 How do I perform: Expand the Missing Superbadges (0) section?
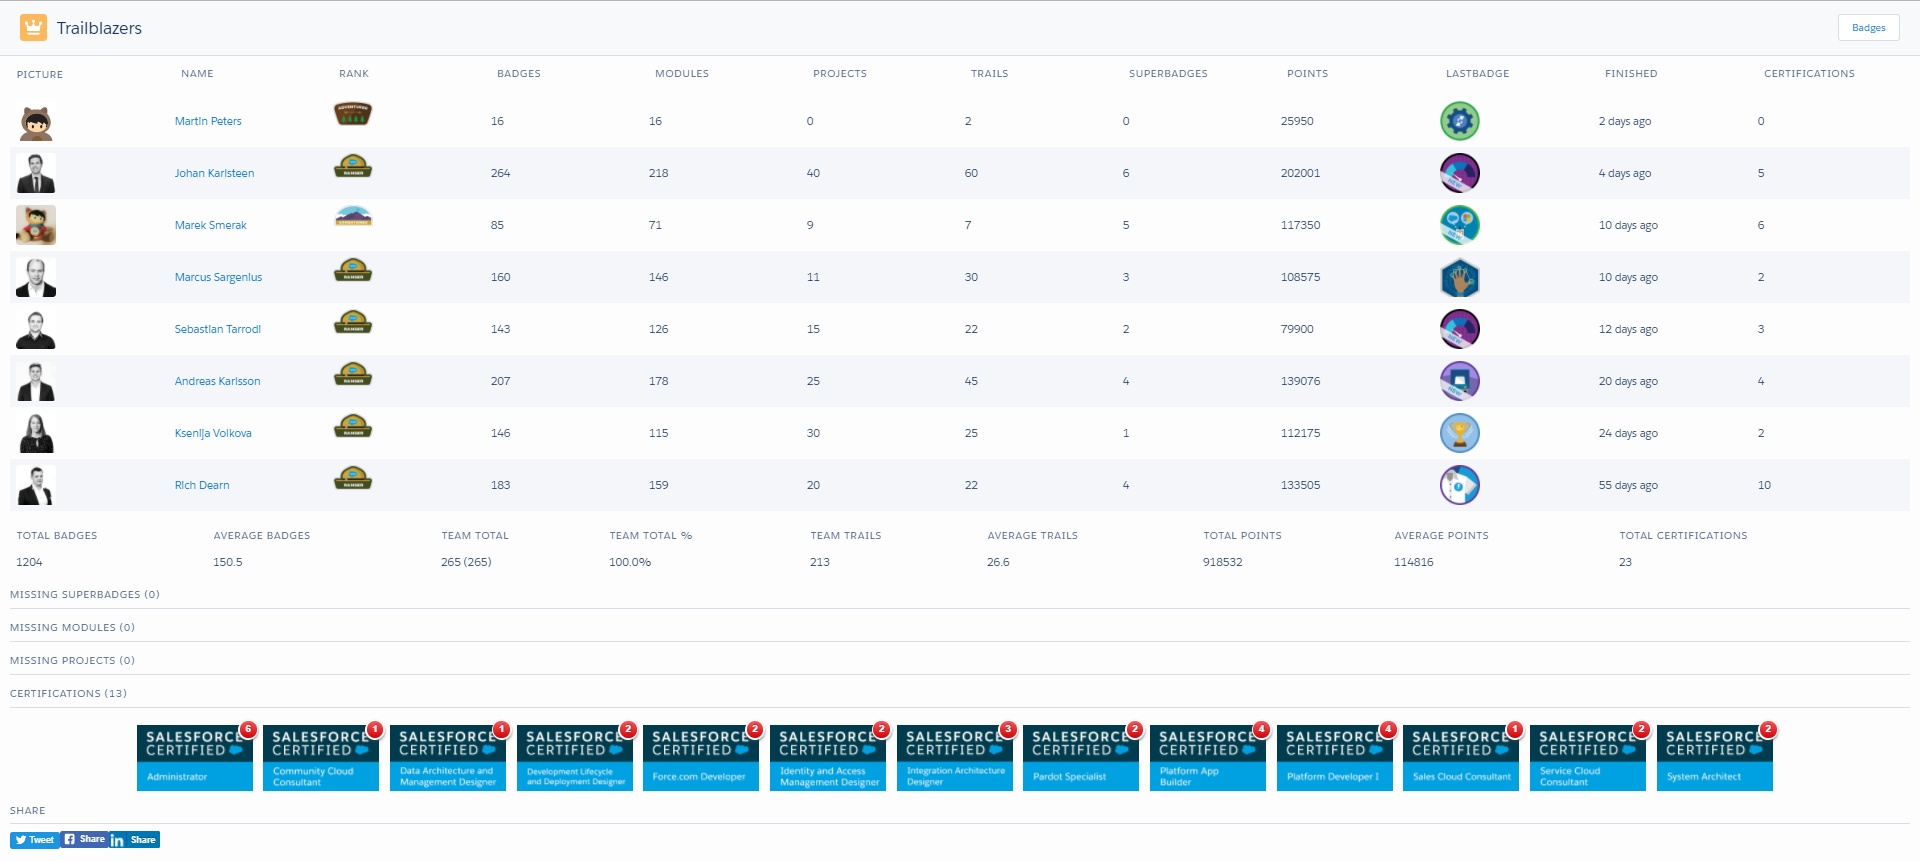85,594
